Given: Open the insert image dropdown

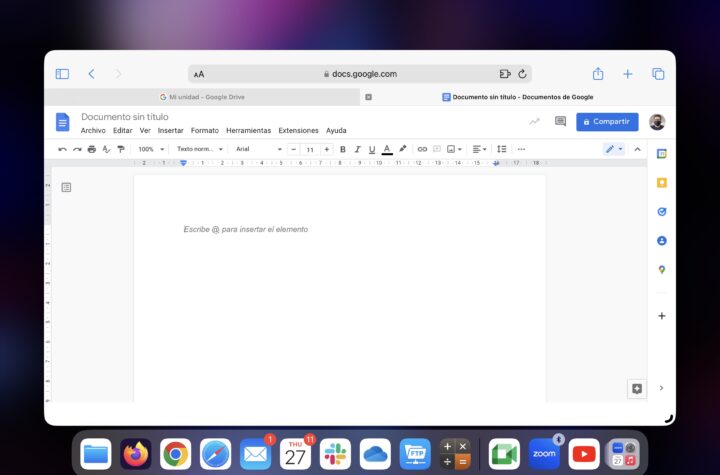Looking at the screenshot, I should pyautogui.click(x=454, y=149).
